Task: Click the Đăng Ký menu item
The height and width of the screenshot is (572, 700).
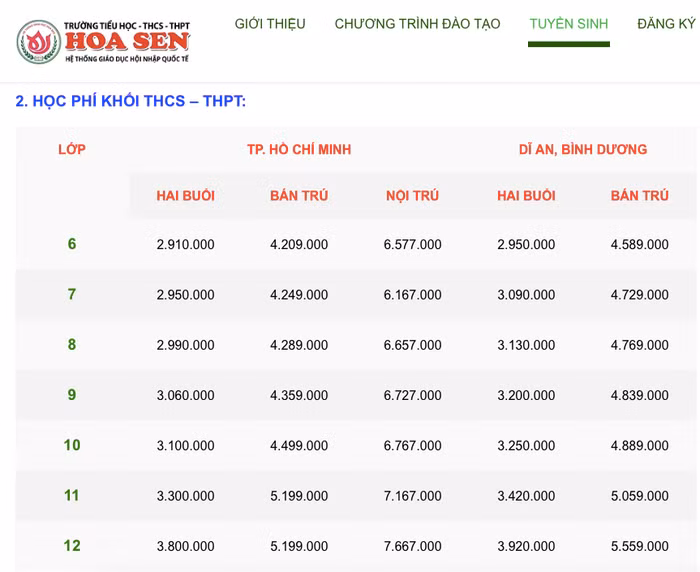Action: [665, 24]
